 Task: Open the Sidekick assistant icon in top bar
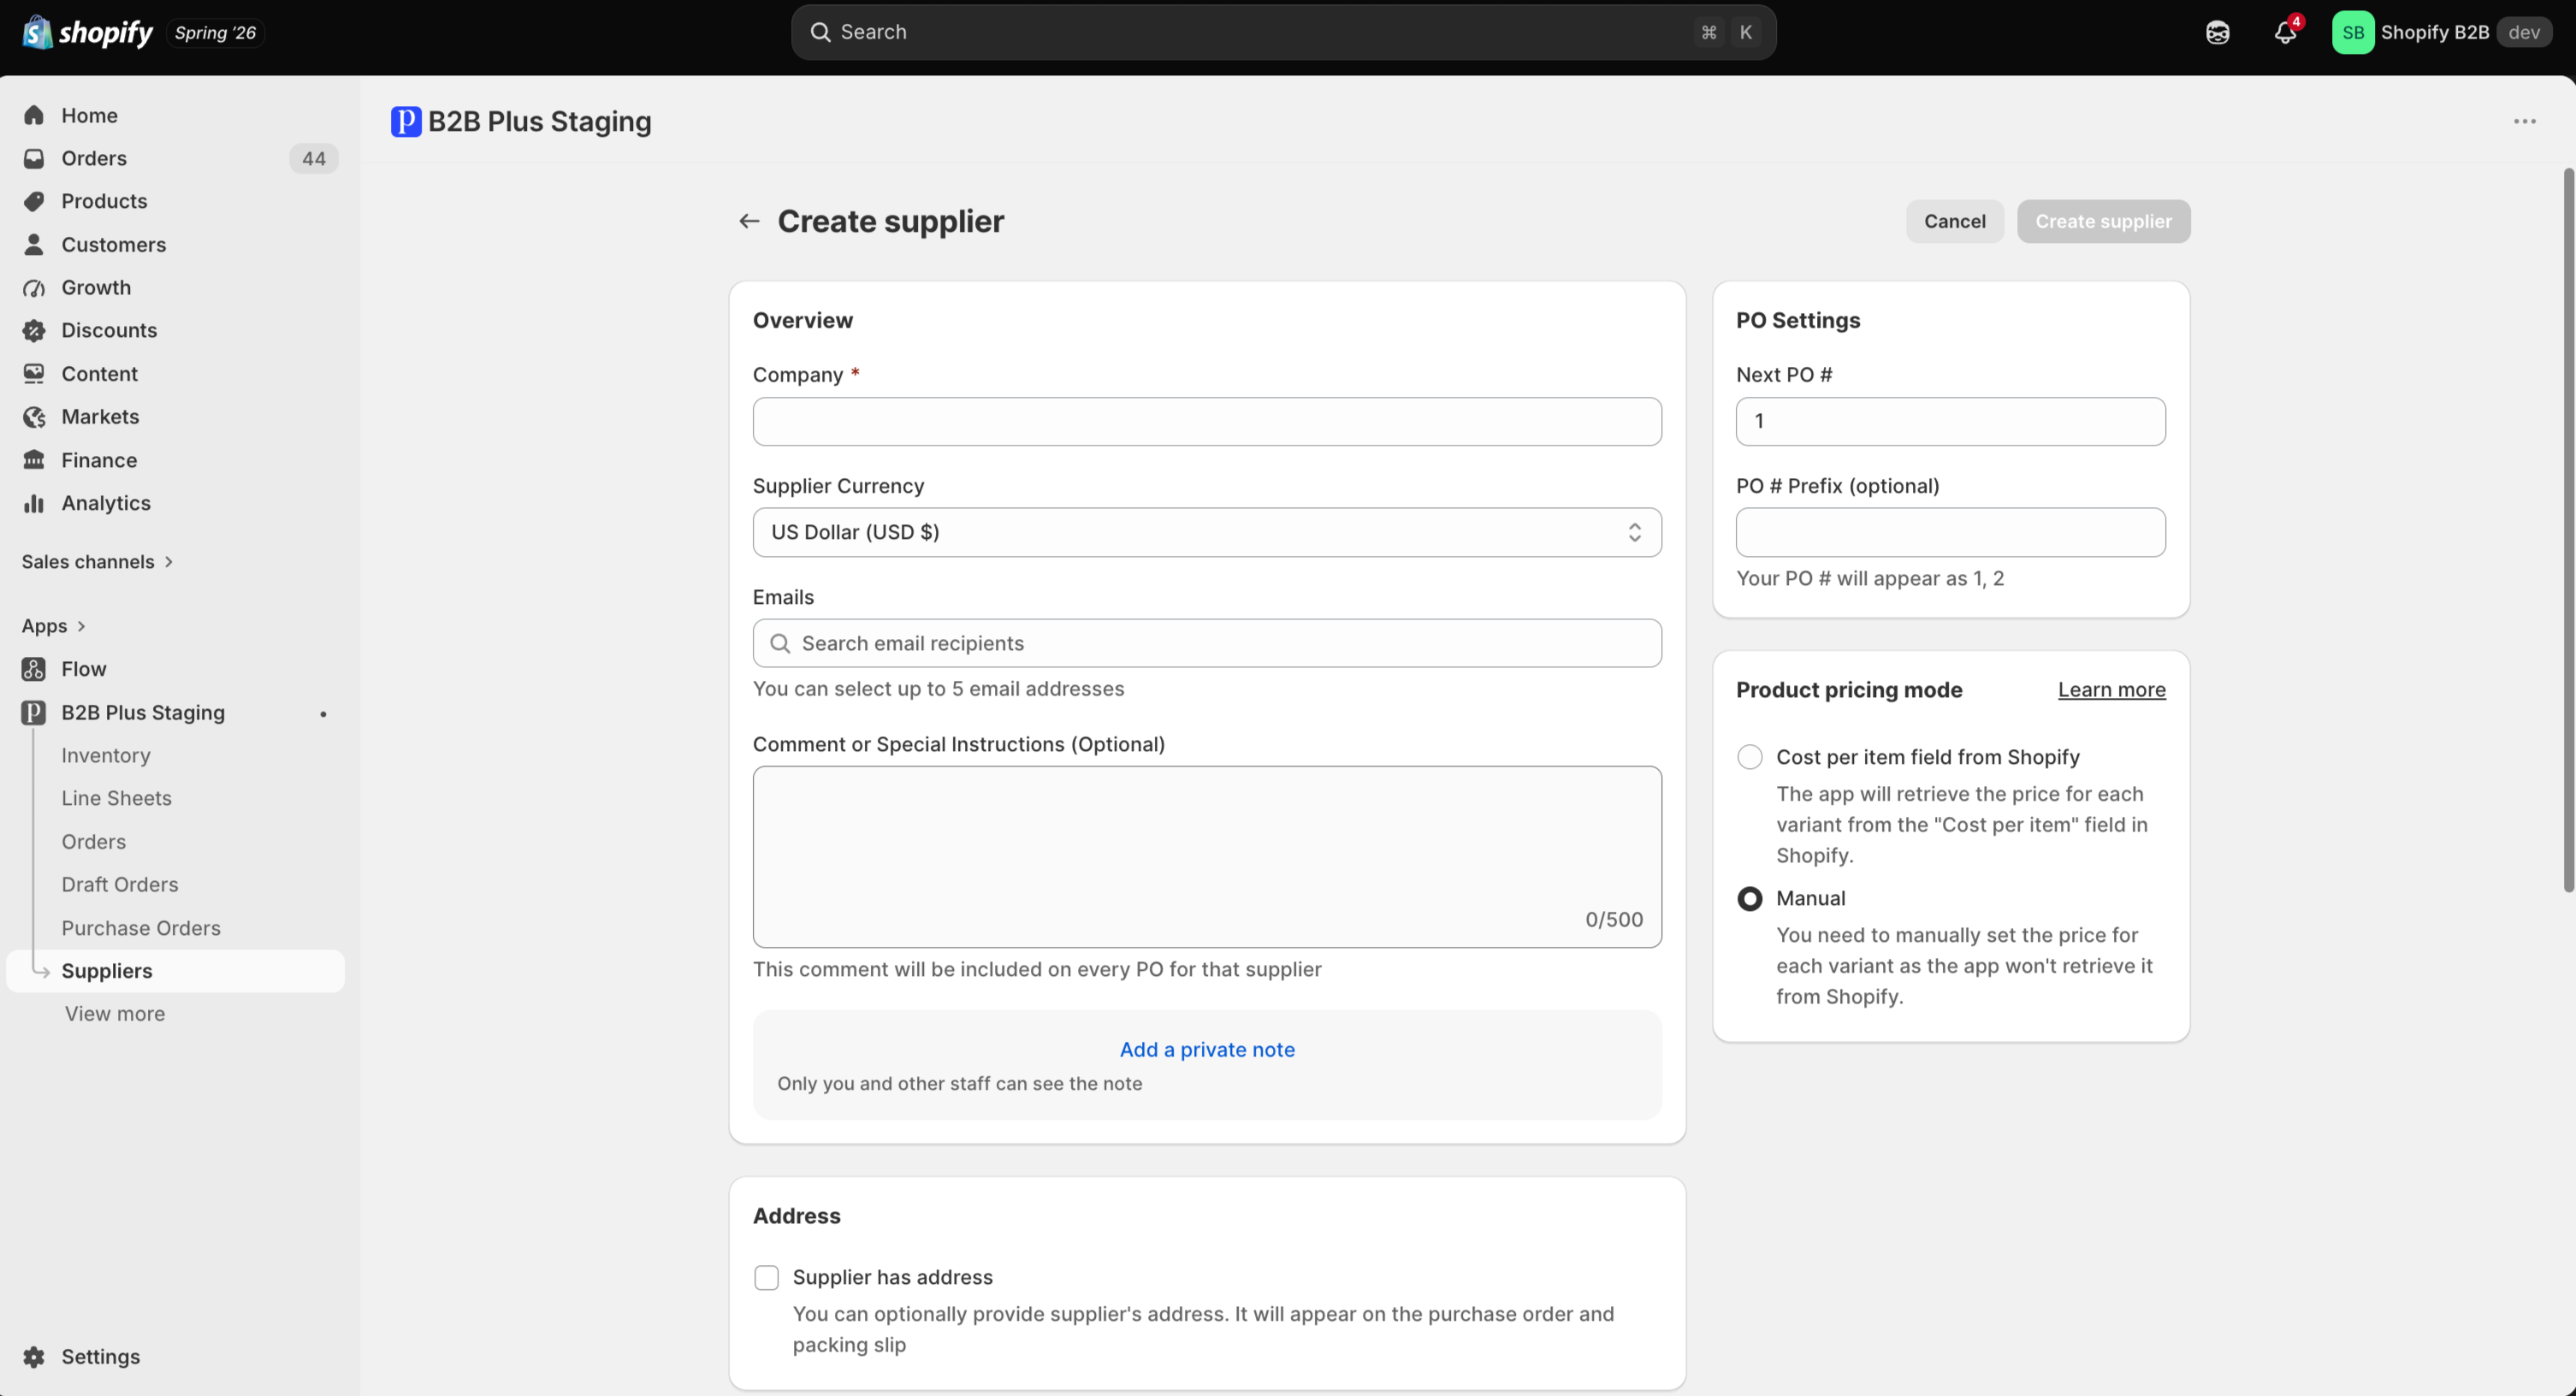point(2217,33)
